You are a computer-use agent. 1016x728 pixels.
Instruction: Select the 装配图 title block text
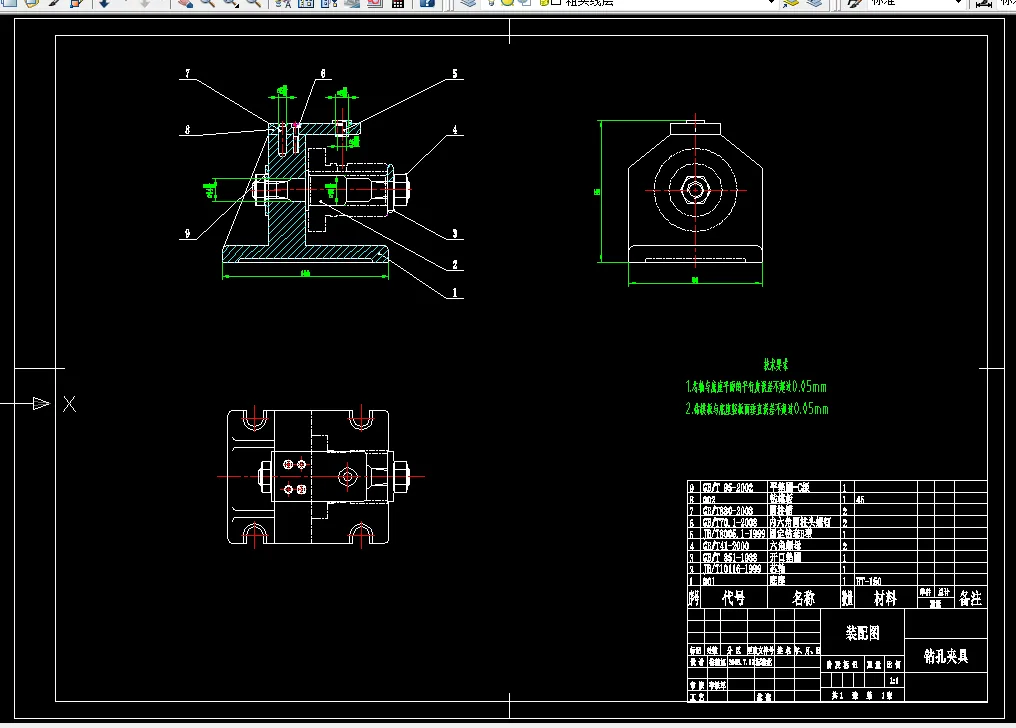point(862,633)
